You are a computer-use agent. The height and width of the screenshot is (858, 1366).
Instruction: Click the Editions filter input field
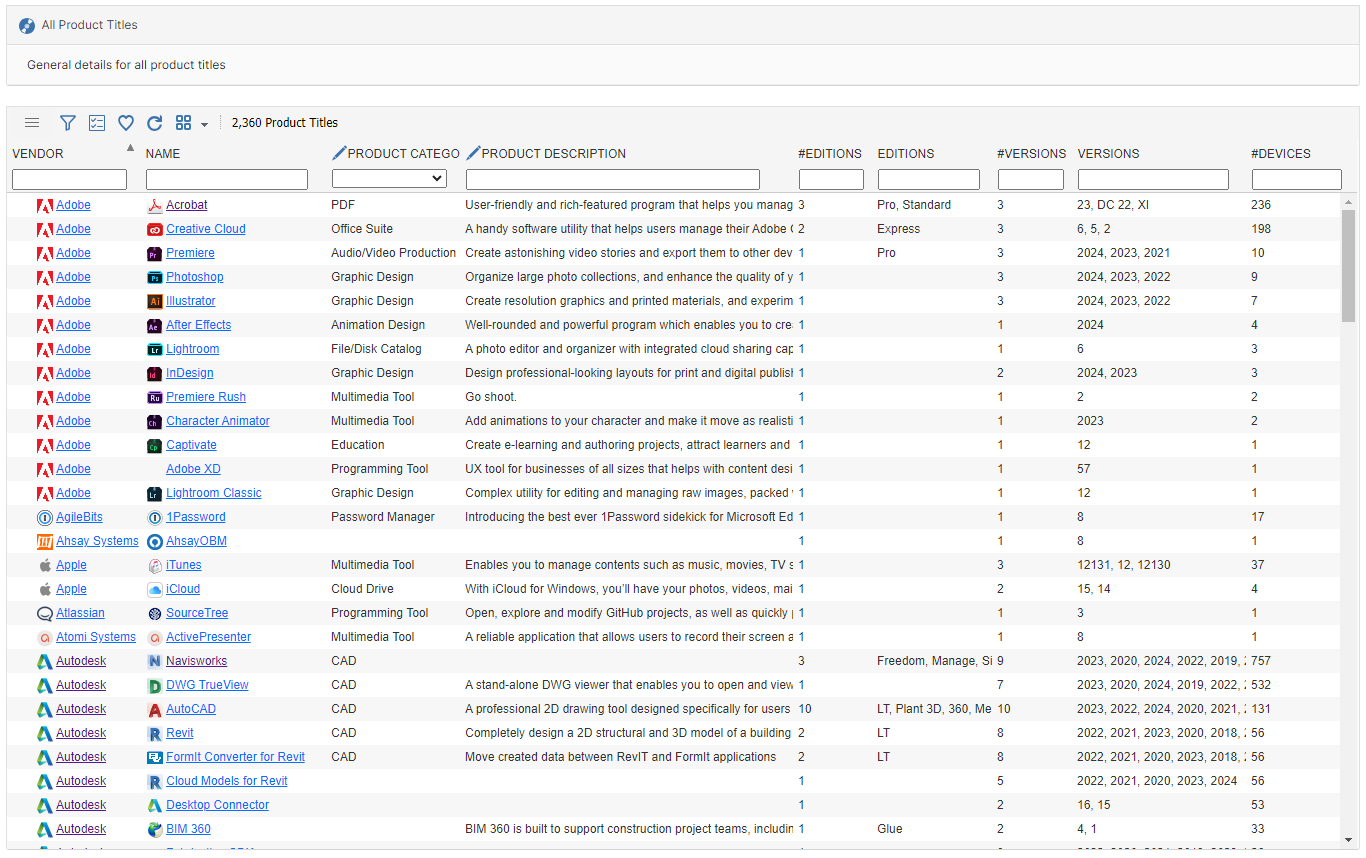(x=929, y=180)
